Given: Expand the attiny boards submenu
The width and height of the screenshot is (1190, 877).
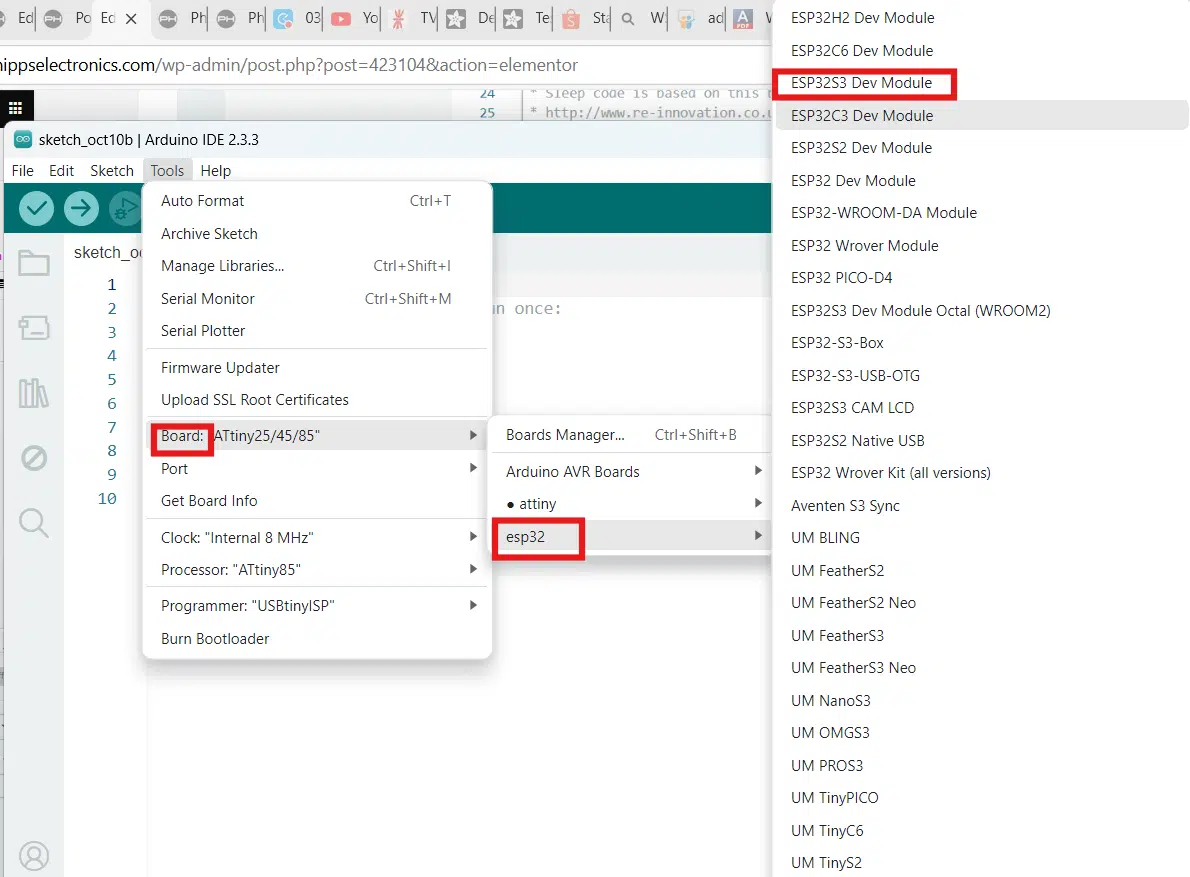Looking at the screenshot, I should pyautogui.click(x=631, y=504).
